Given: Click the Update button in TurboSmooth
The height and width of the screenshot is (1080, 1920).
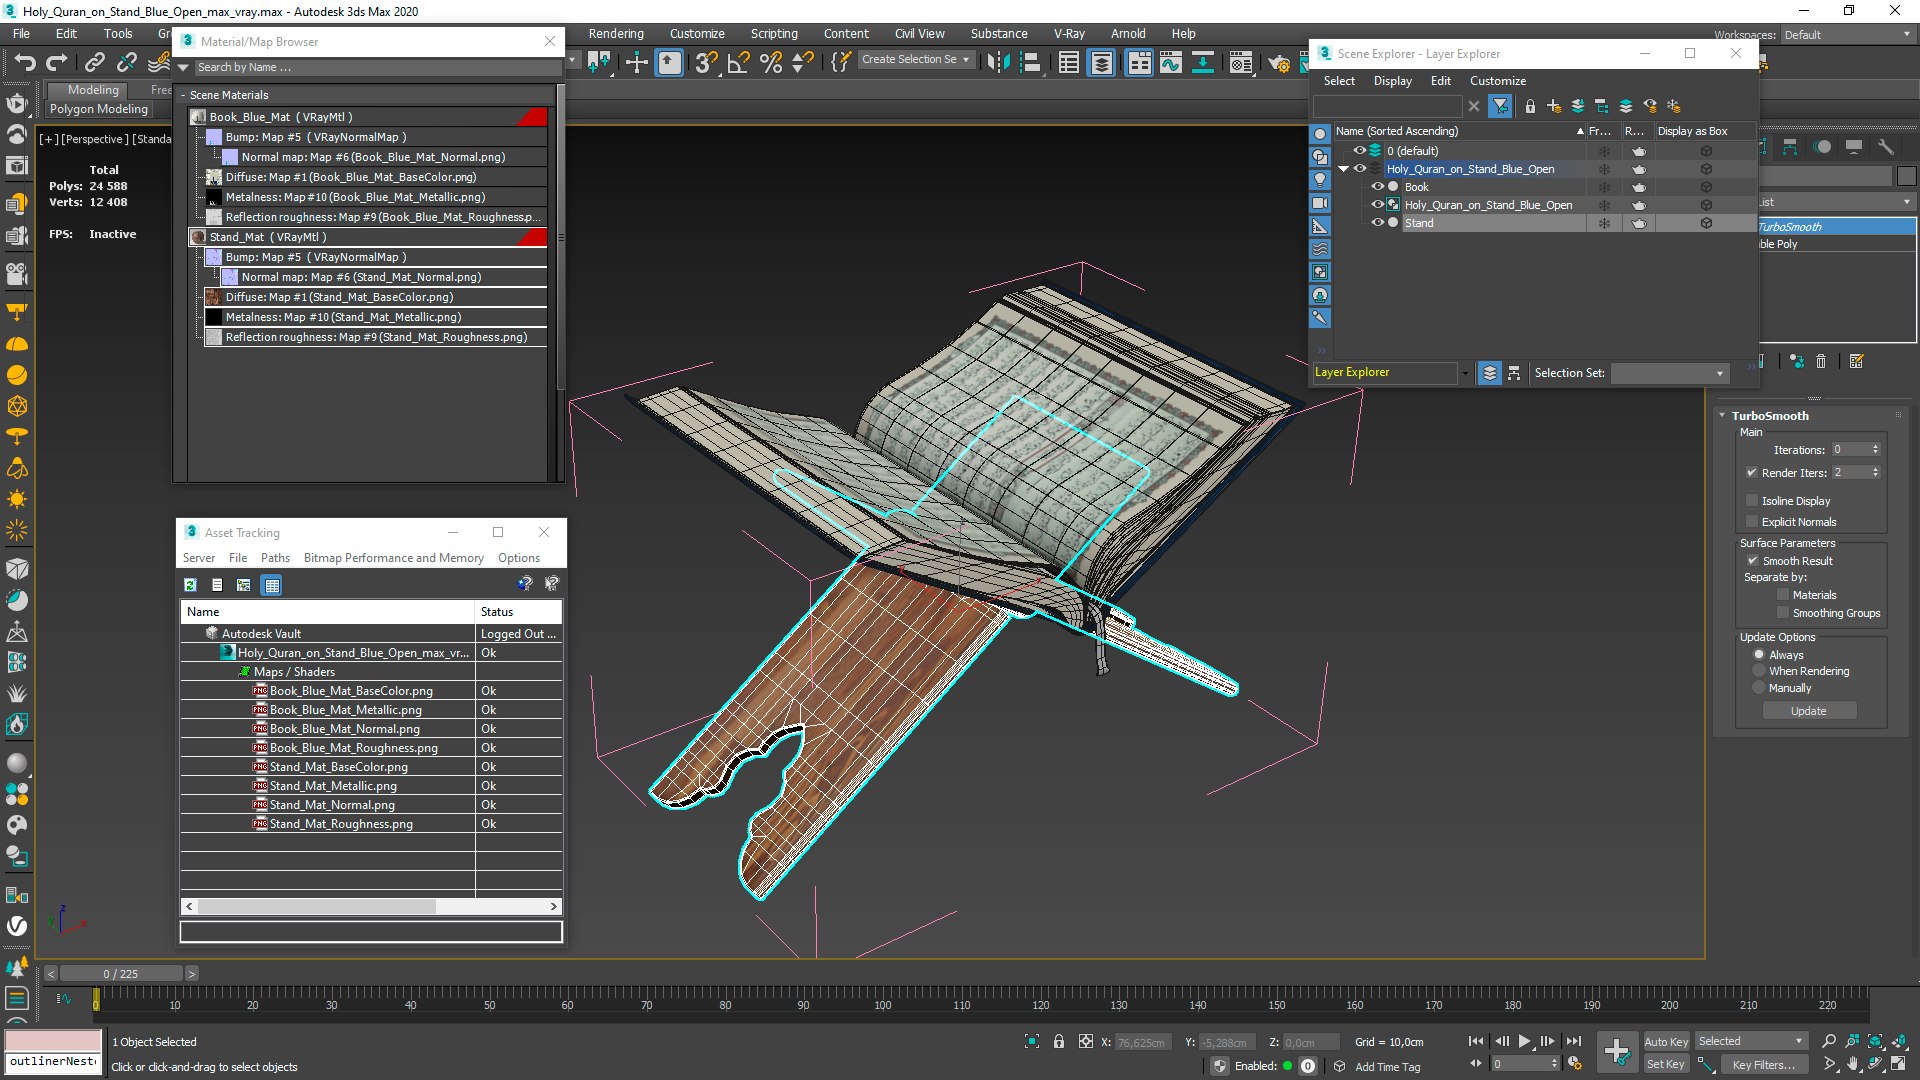Looking at the screenshot, I should (1809, 711).
